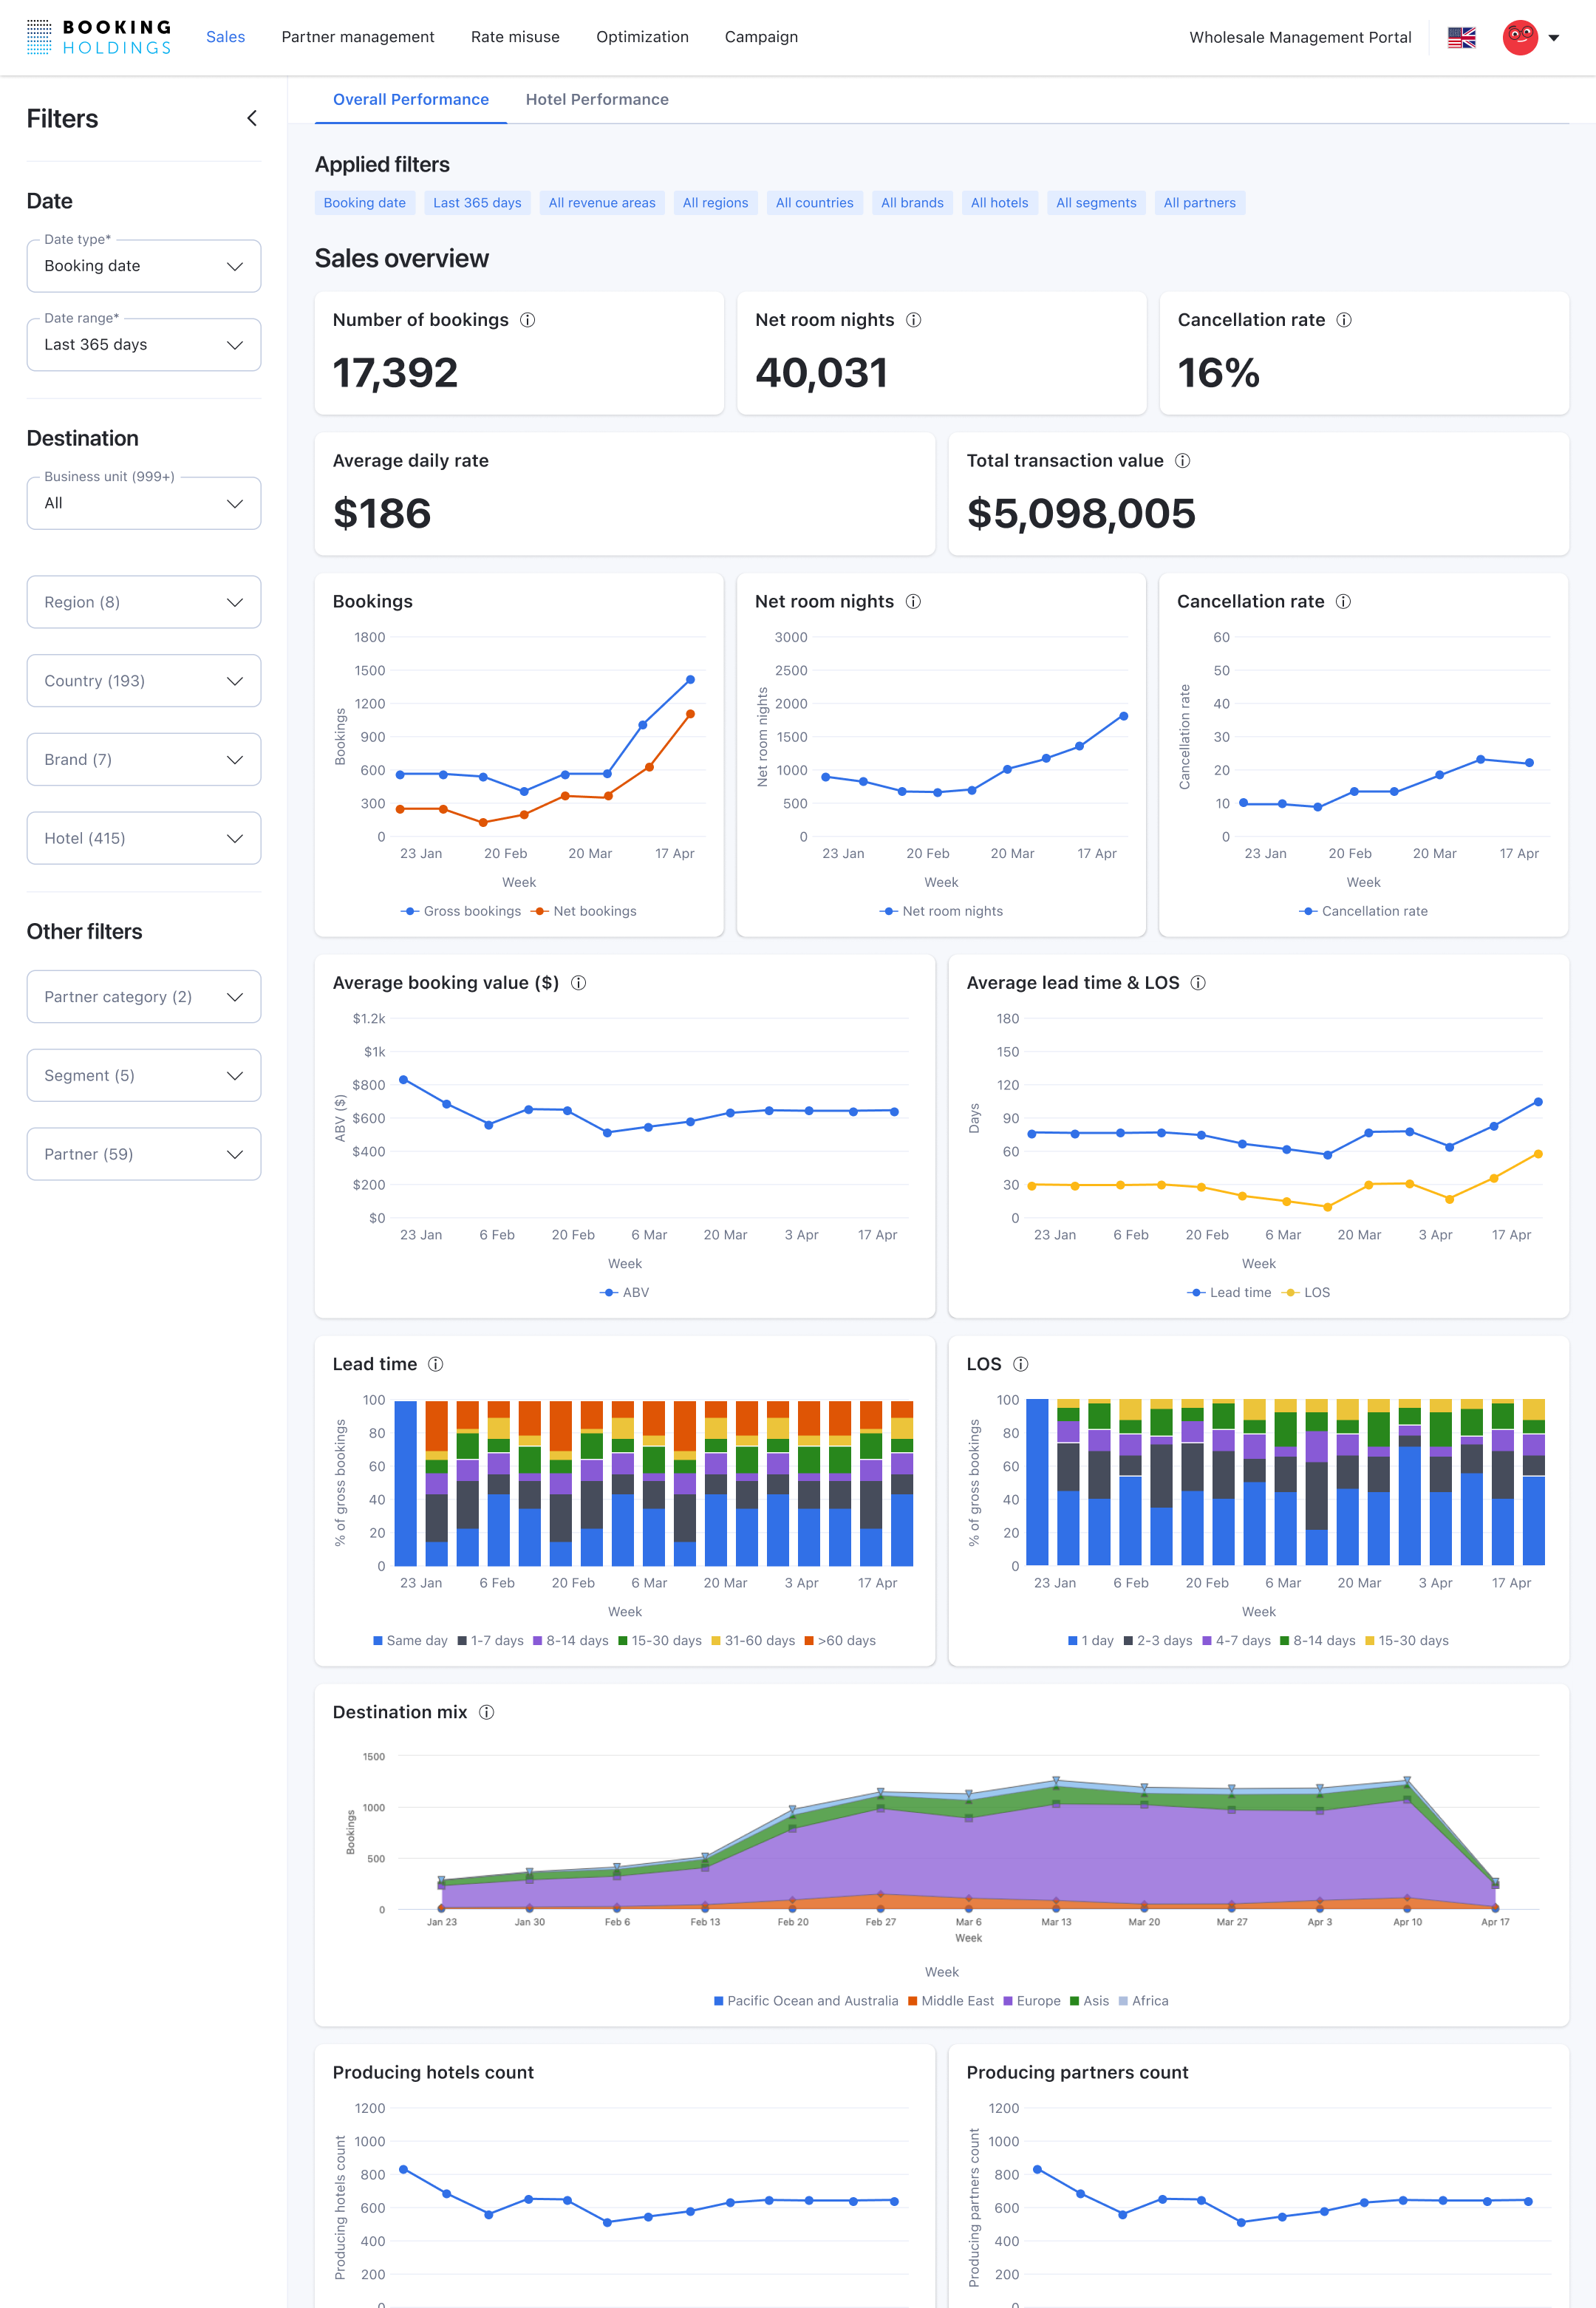Click the US flag language icon

coord(1461,37)
